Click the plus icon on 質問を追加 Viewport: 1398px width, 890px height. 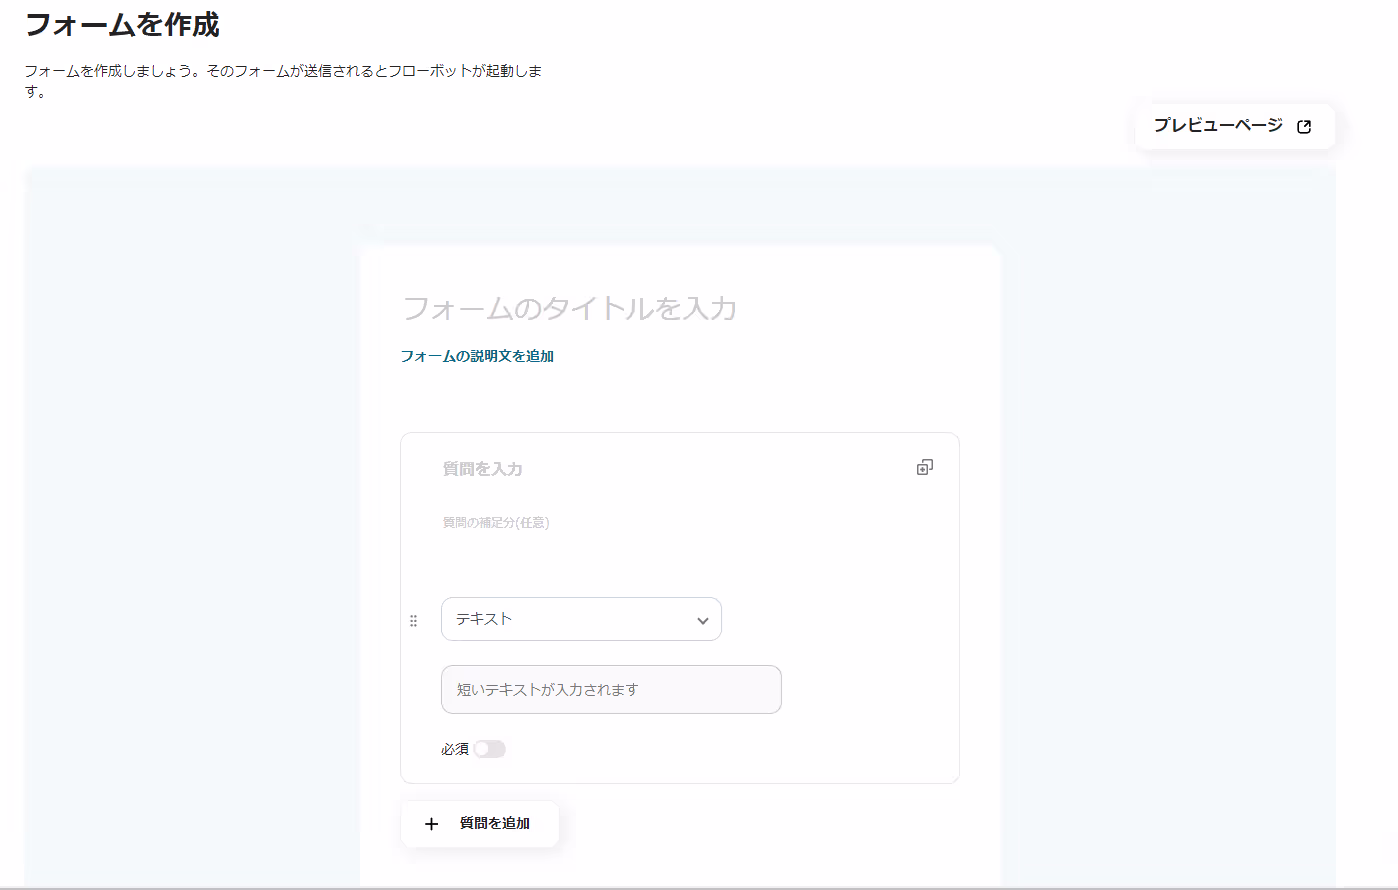(432, 824)
